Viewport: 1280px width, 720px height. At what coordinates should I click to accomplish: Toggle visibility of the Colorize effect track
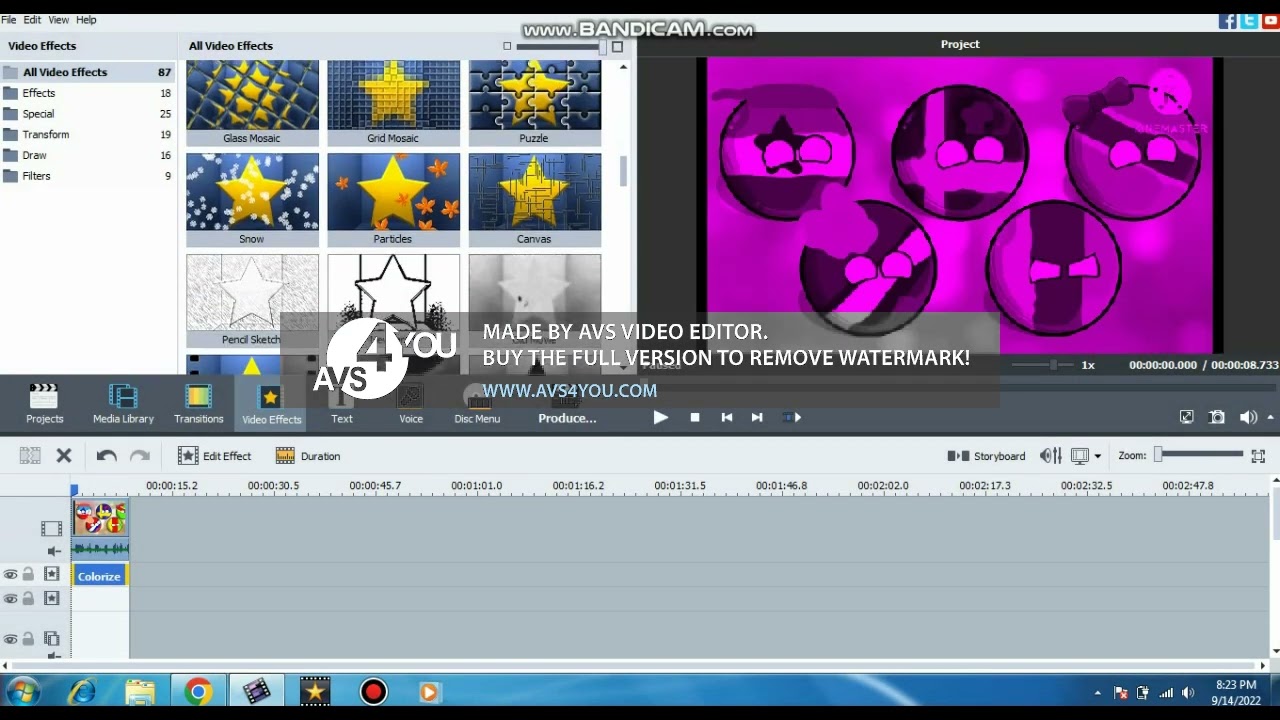point(10,574)
